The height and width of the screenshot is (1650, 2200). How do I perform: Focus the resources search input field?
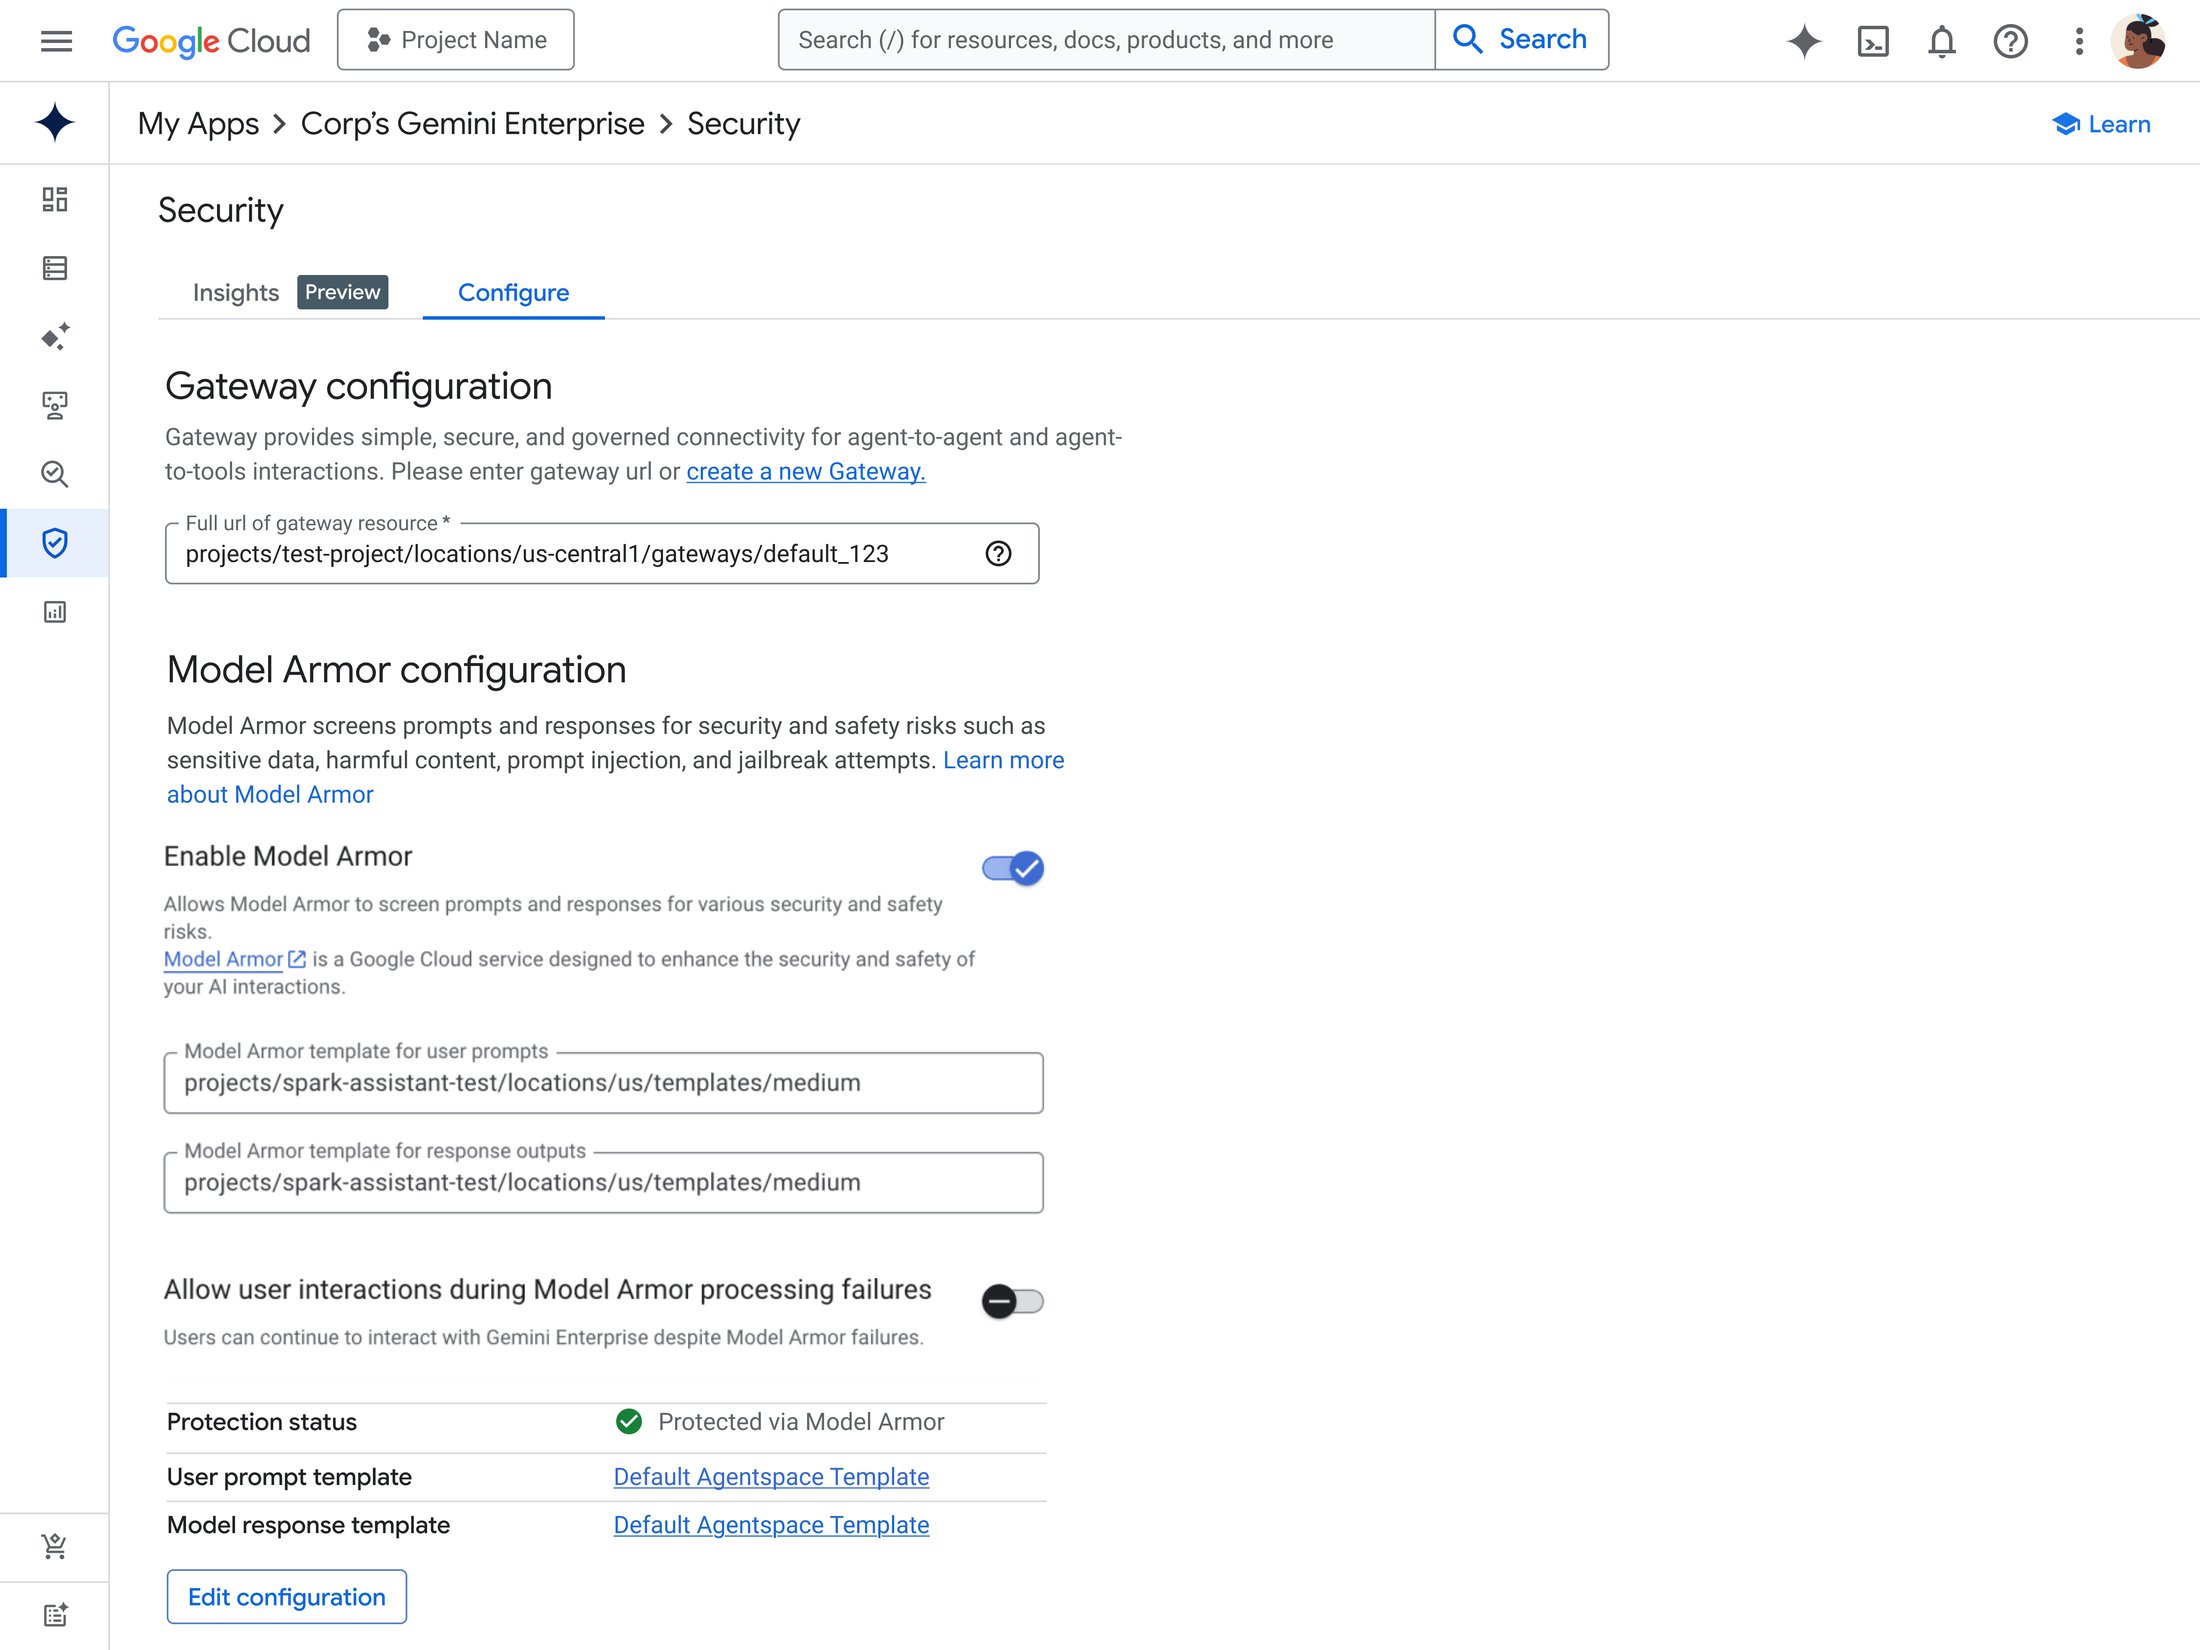(x=1106, y=40)
